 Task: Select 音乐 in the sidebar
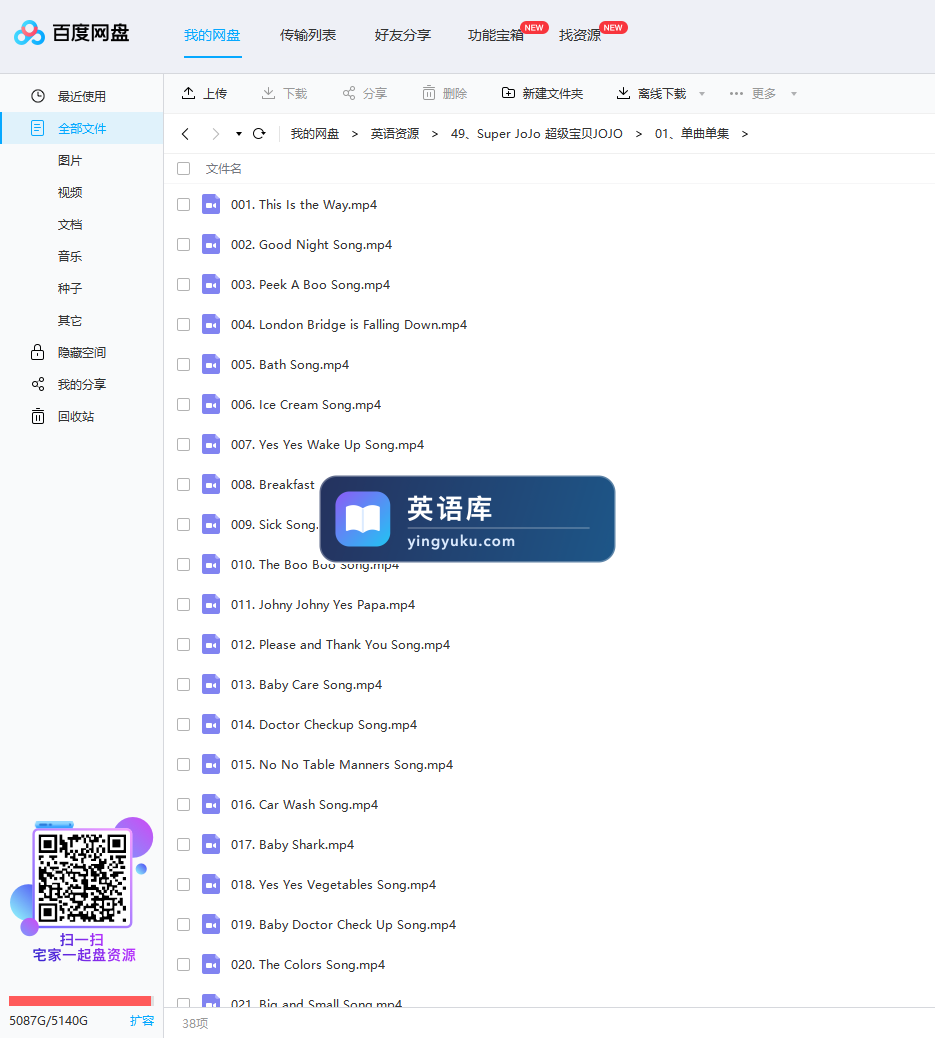pos(70,256)
